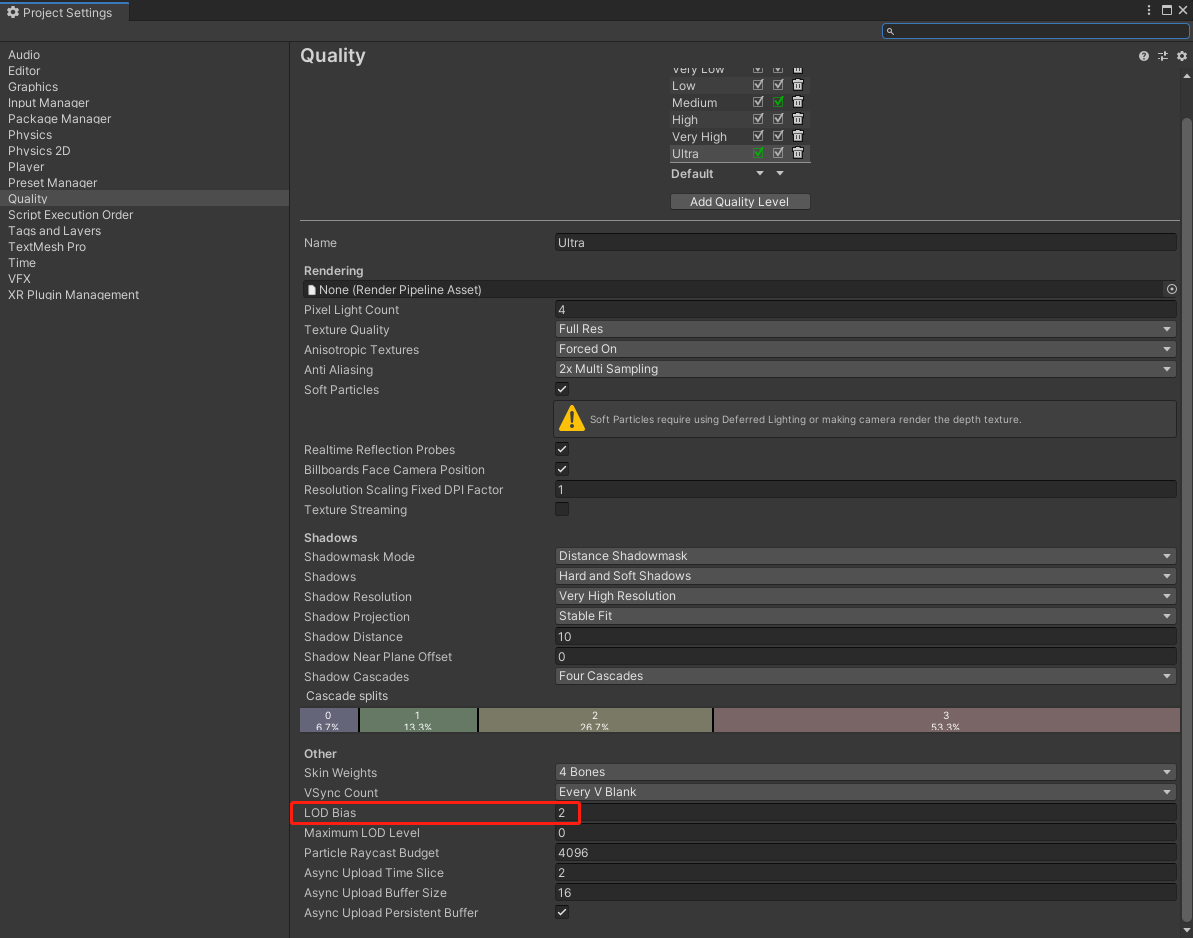Screen dimensions: 1193x938
Task: Open Physics 2D settings
Action: 40,151
